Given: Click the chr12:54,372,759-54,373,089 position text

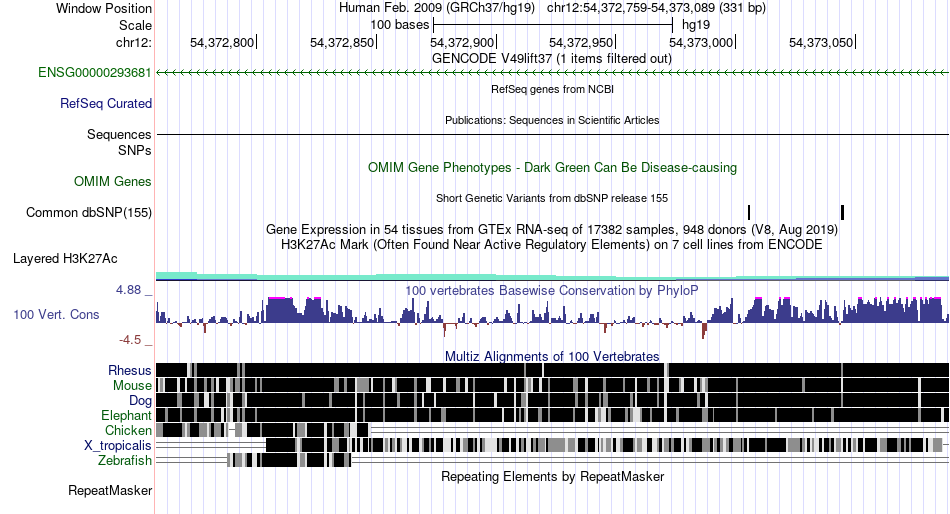Looking at the screenshot, I should click(x=656, y=8).
